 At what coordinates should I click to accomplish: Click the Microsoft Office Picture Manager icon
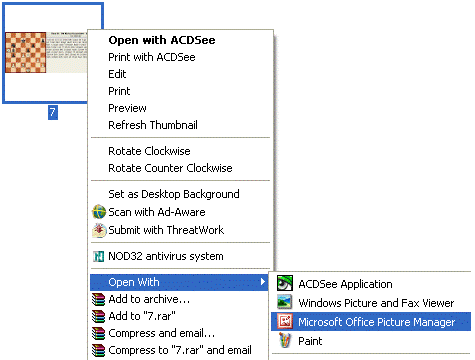coord(285,321)
